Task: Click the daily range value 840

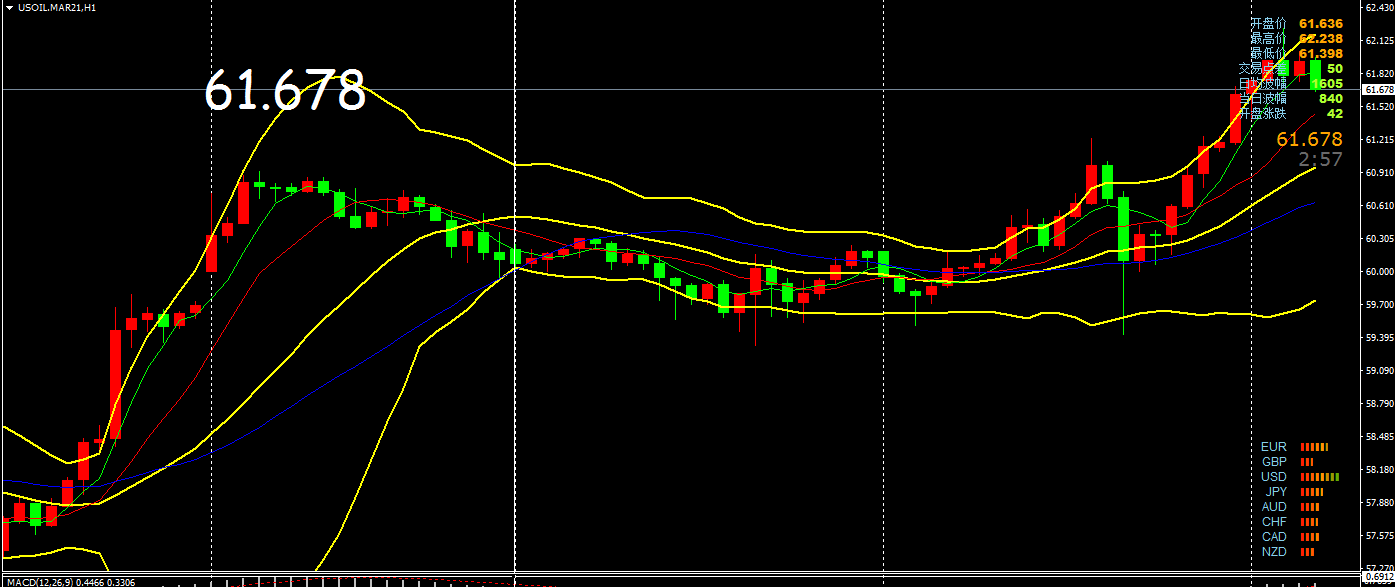Action: pos(1331,98)
